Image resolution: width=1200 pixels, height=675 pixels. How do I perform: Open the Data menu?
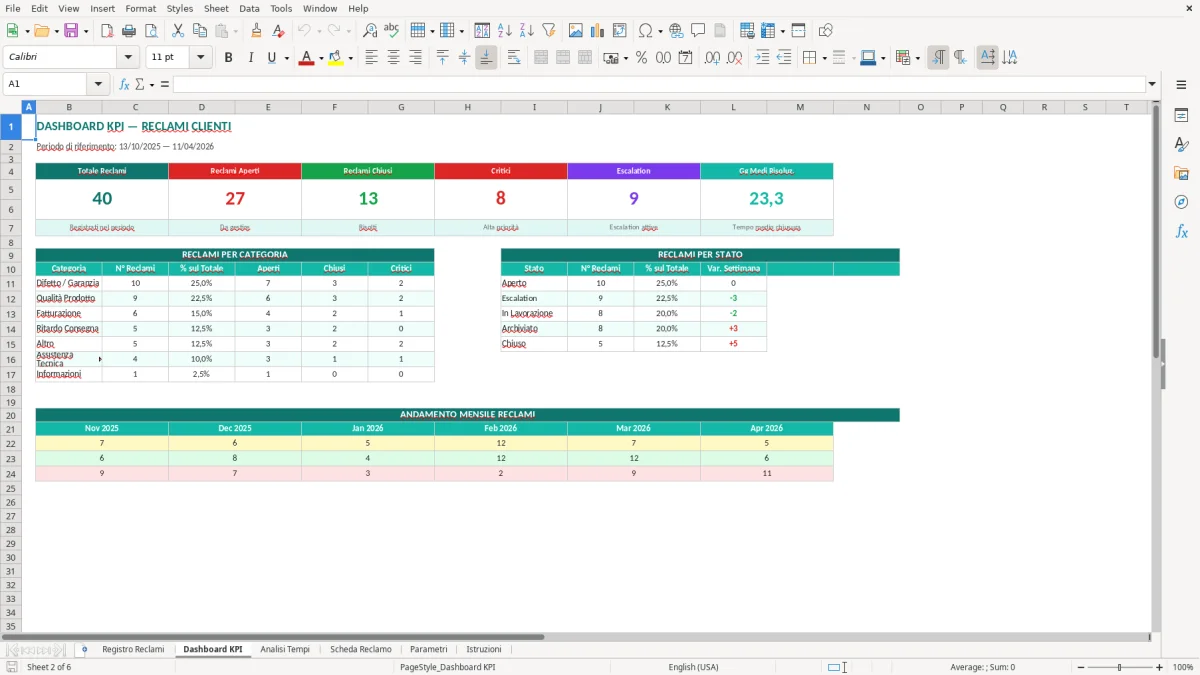point(249,8)
